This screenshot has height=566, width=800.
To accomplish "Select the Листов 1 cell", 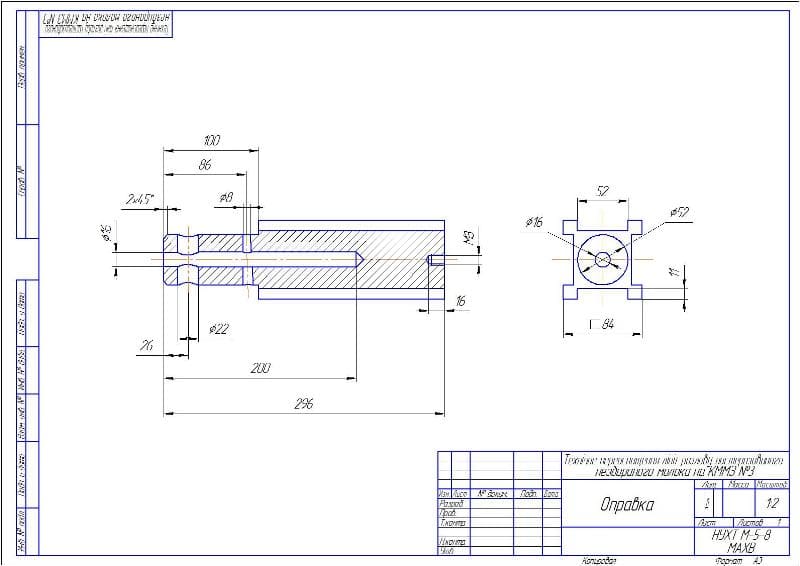I will (x=761, y=523).
